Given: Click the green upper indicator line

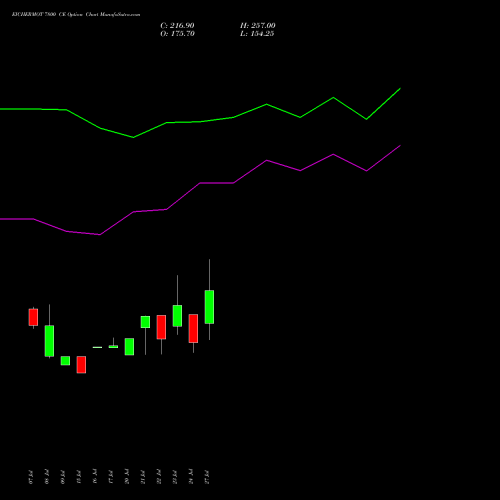Looking at the screenshot, I should coord(200,122).
